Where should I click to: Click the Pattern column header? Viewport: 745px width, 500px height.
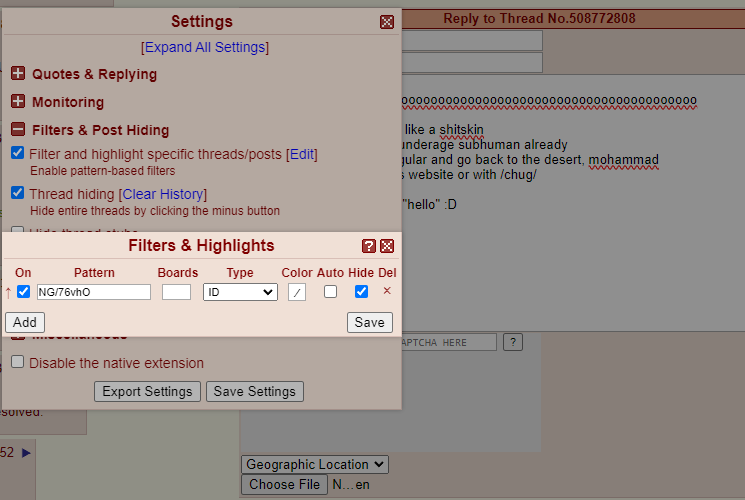pos(94,272)
